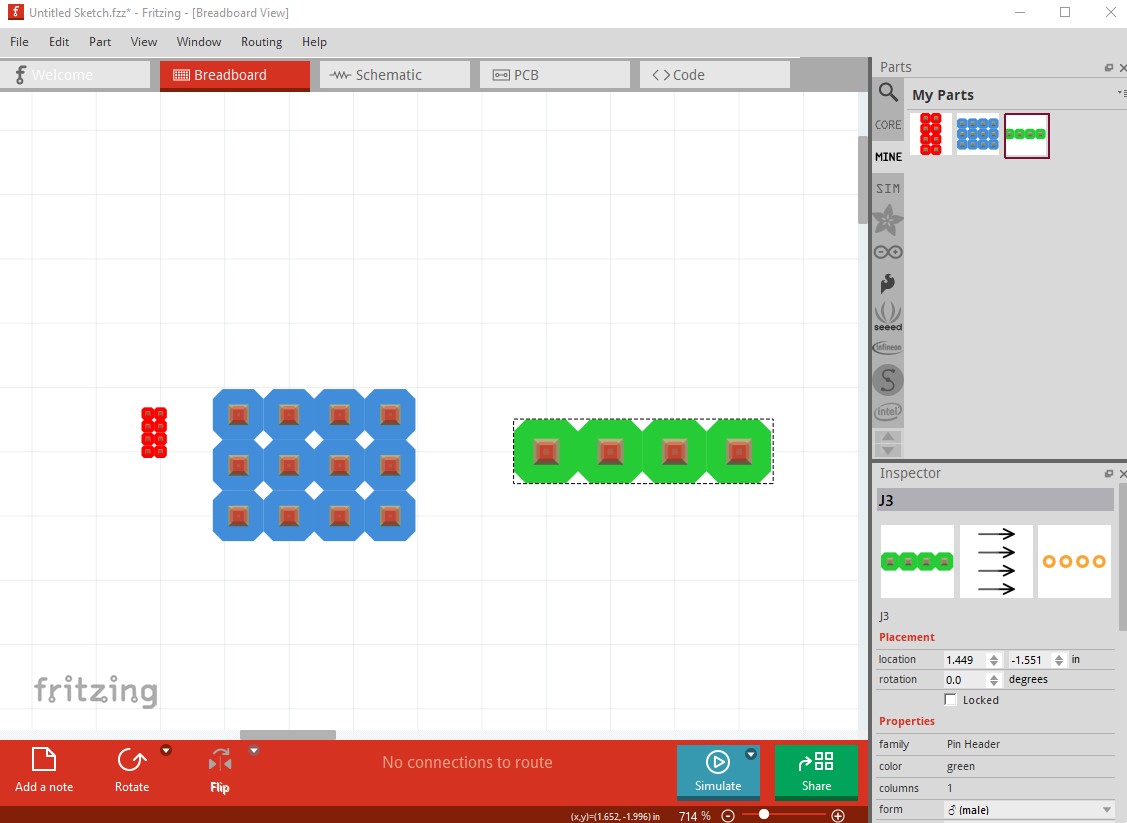Toggle the Locked checkbox in Inspector
Screen dimensions: 1127x823
pos(951,700)
